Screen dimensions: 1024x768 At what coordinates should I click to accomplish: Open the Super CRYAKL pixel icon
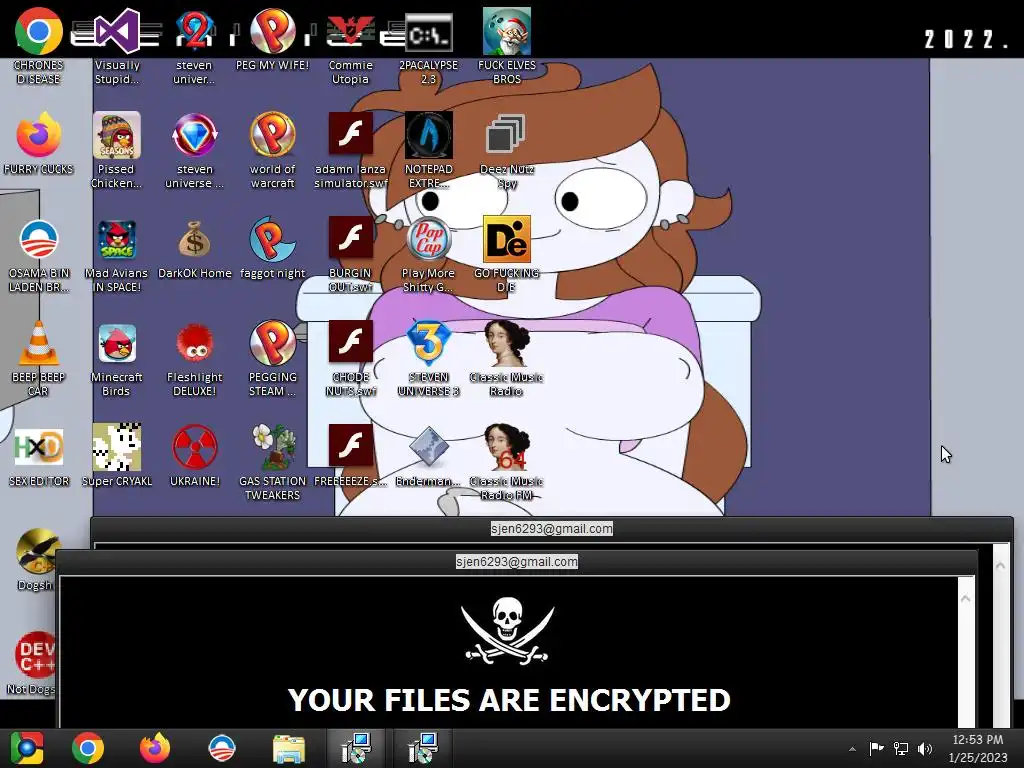pyautogui.click(x=117, y=447)
